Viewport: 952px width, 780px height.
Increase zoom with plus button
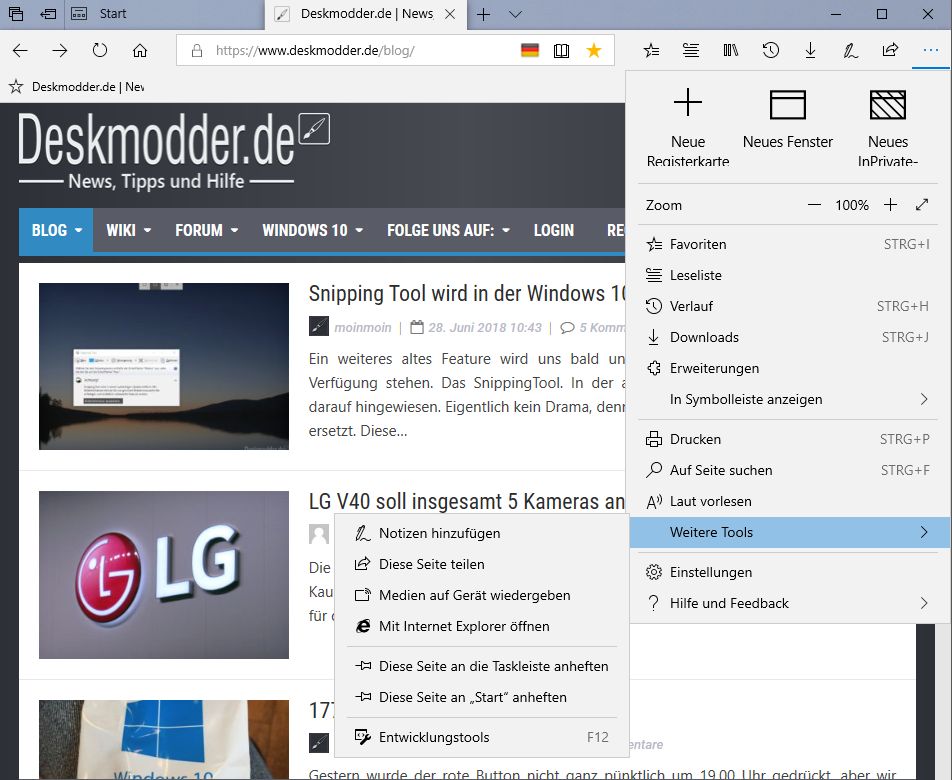point(890,205)
